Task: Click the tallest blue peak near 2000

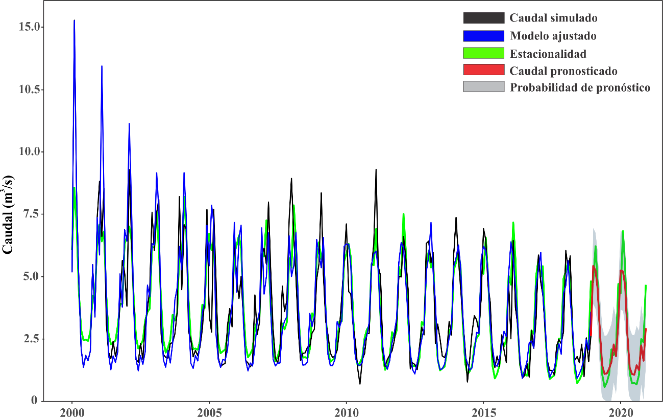Action: 74,22
